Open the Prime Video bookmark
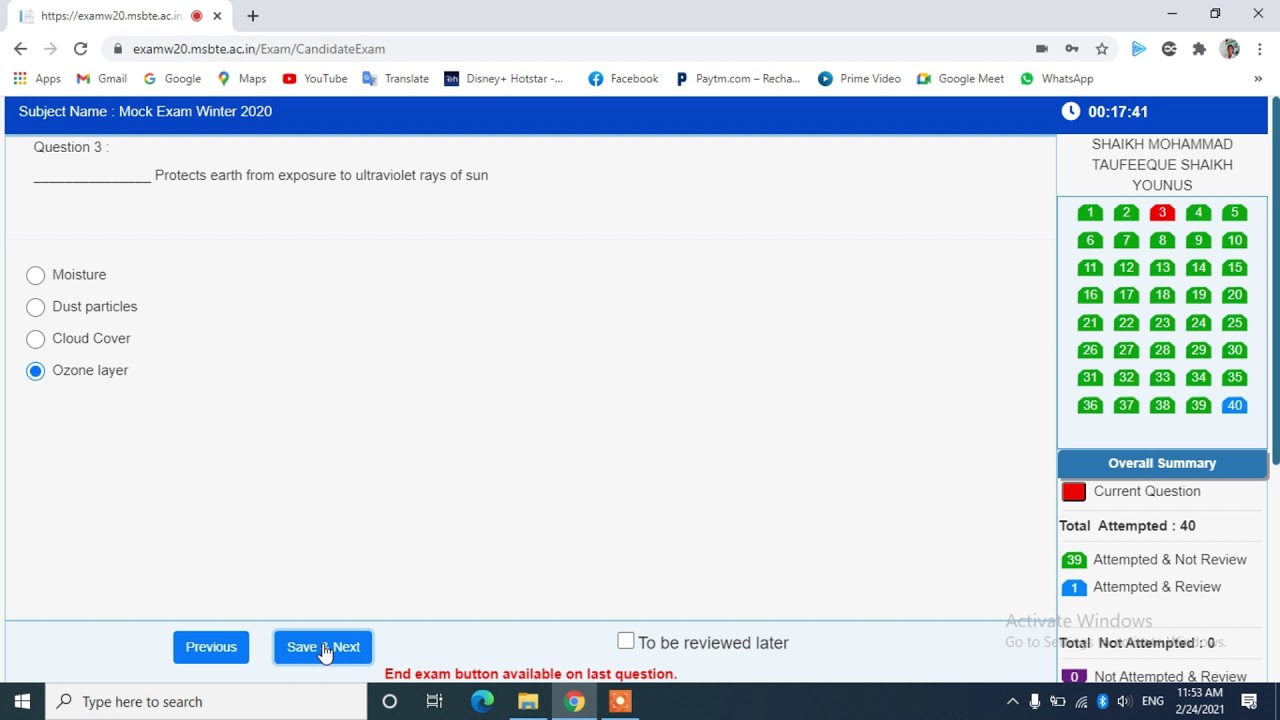 point(859,78)
